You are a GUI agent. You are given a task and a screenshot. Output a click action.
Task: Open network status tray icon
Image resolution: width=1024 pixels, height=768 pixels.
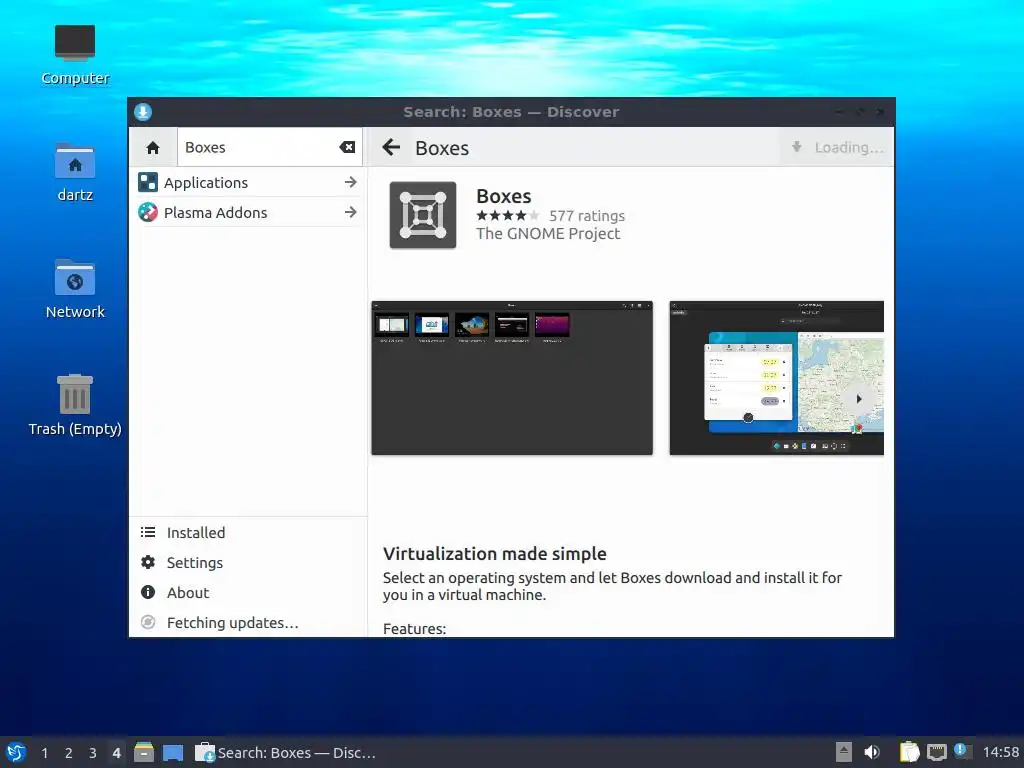tap(936, 752)
